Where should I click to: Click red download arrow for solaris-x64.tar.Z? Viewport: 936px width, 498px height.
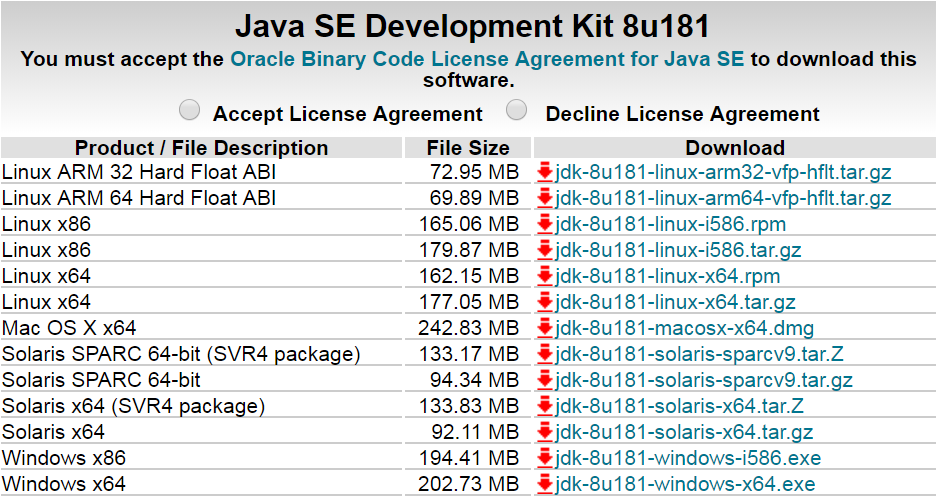544,406
